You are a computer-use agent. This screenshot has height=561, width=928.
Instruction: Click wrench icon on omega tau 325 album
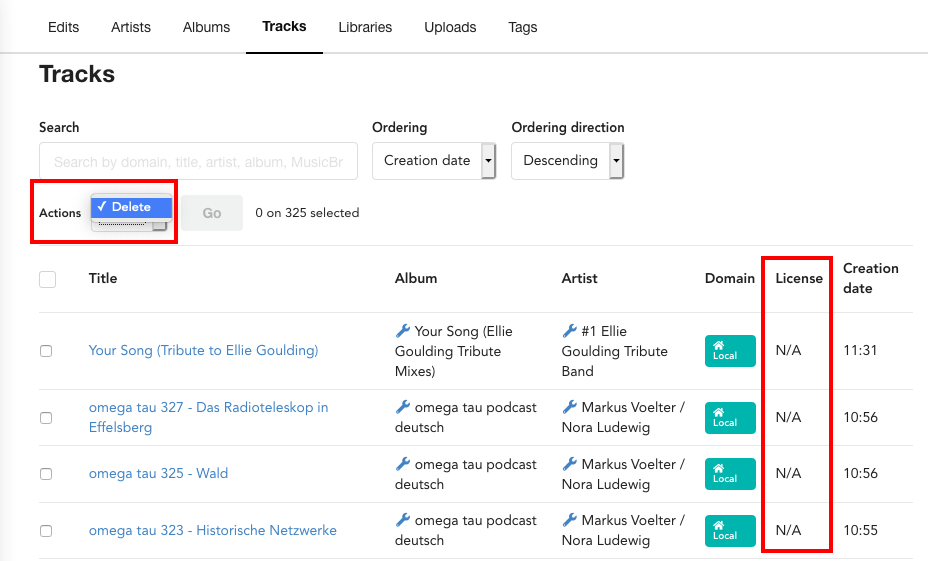(x=402, y=464)
